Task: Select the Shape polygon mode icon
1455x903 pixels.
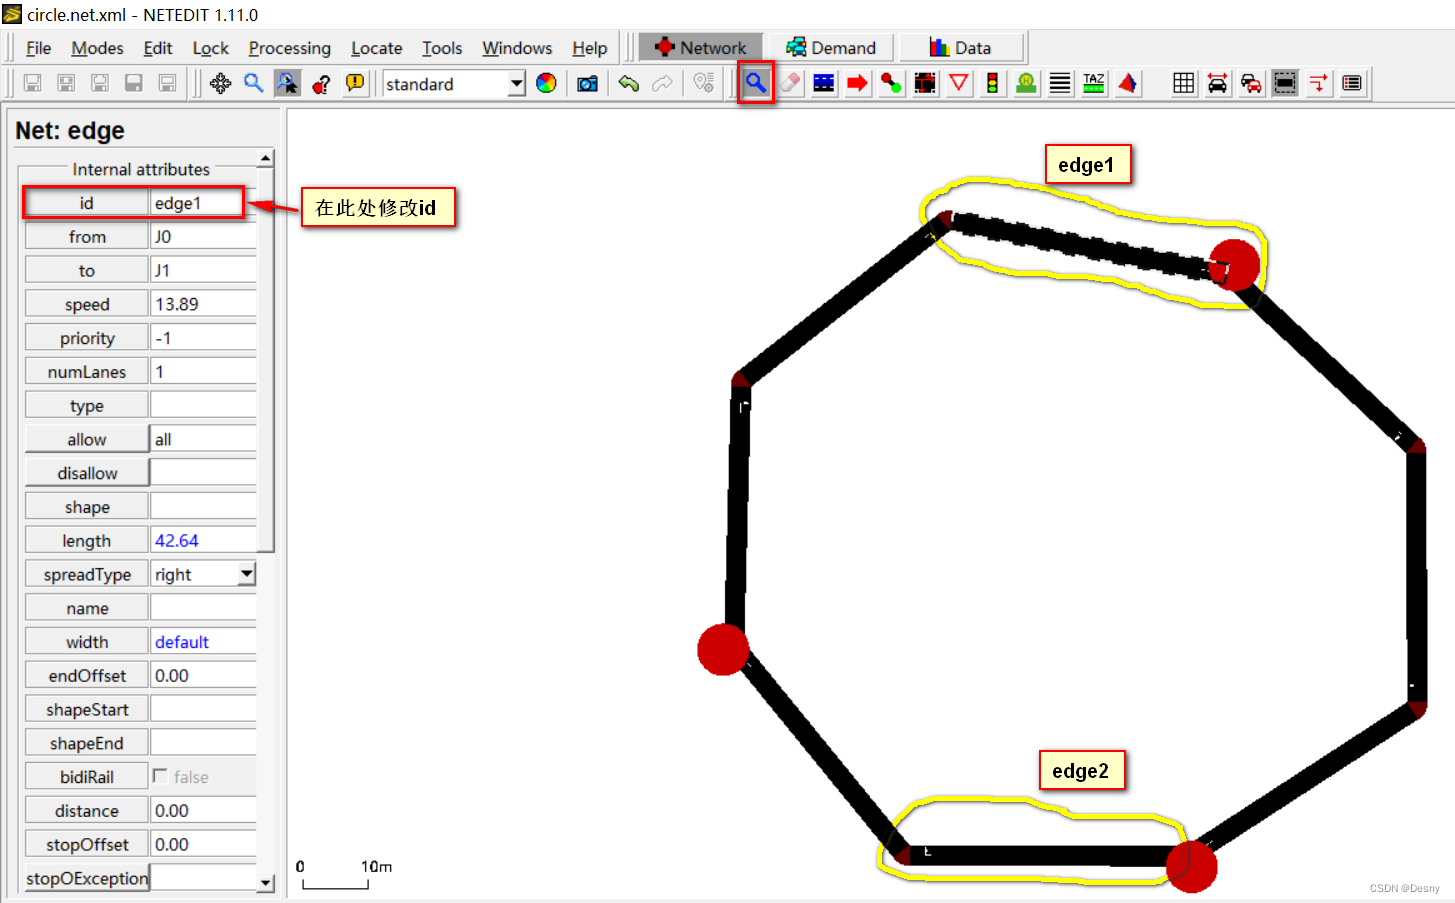Action: (x=1128, y=83)
